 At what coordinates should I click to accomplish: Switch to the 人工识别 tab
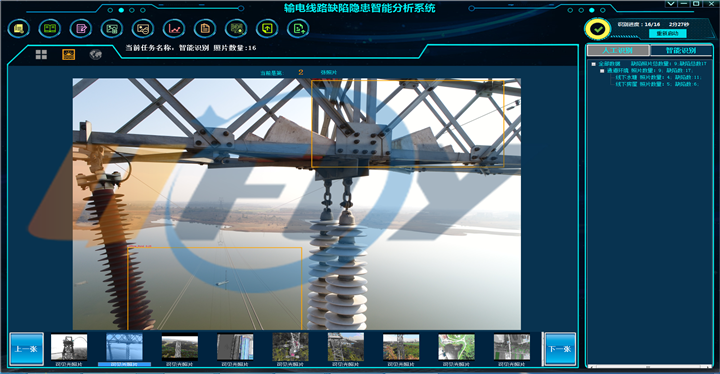coord(618,50)
